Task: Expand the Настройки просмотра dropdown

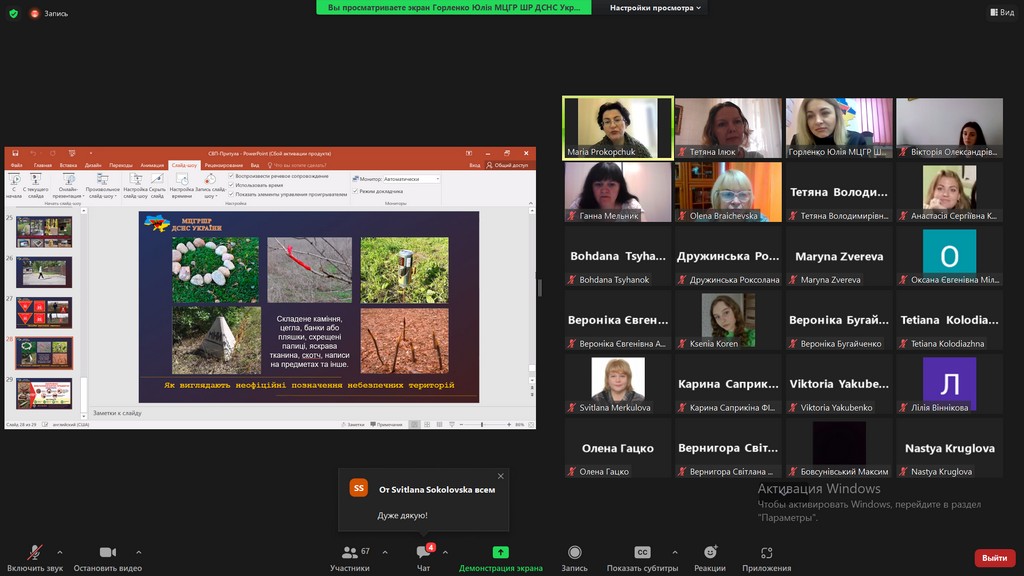Action: [655, 8]
